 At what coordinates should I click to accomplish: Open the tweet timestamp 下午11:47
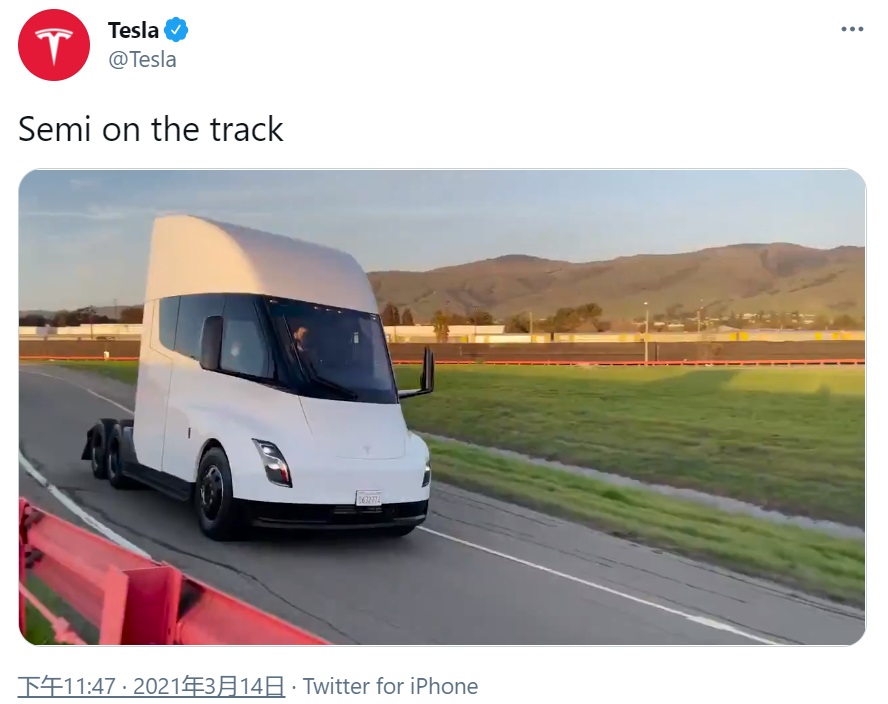click(x=67, y=686)
